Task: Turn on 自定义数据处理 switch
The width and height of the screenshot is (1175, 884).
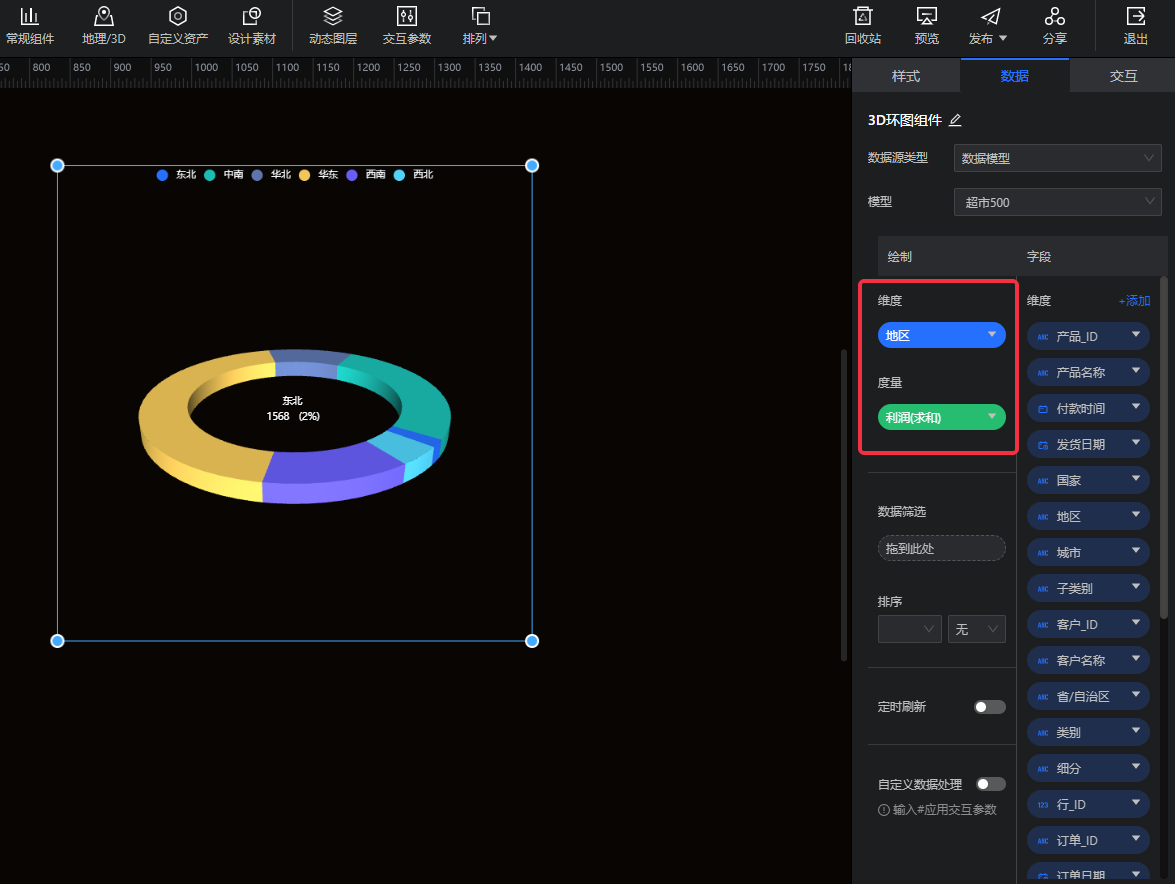Action: coord(990,784)
